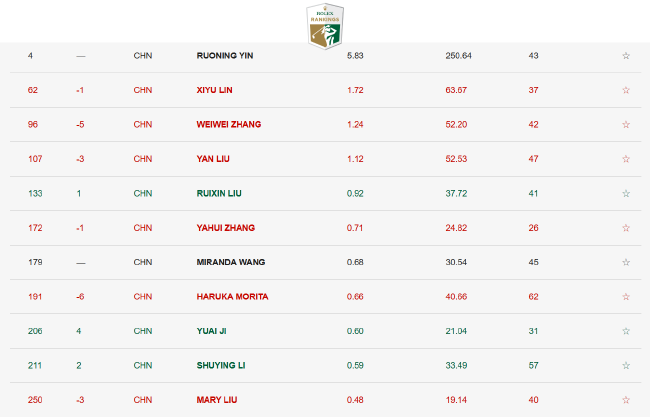The image size is (650, 417).
Task: Open Xiyu Lin's player page
Action: (214, 90)
